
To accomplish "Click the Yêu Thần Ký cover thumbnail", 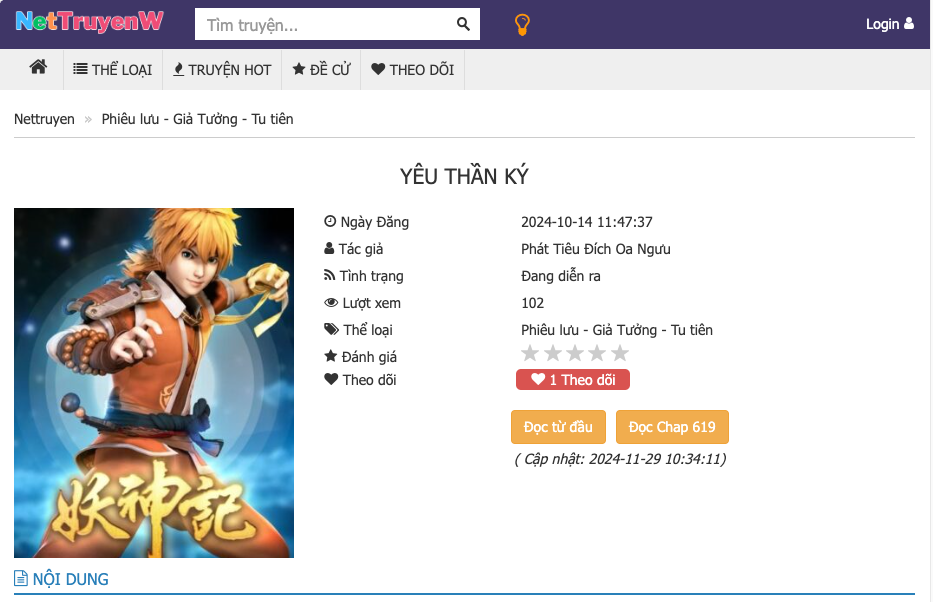I will point(154,382).
